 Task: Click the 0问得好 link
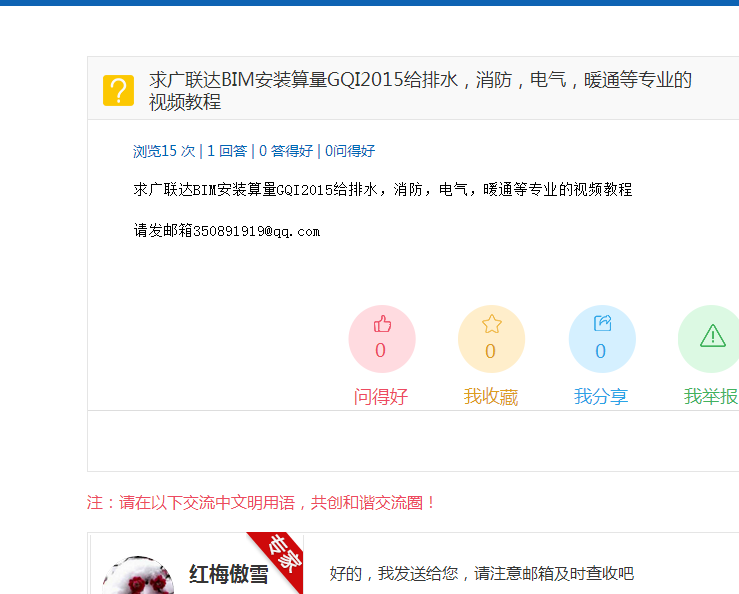tap(350, 151)
